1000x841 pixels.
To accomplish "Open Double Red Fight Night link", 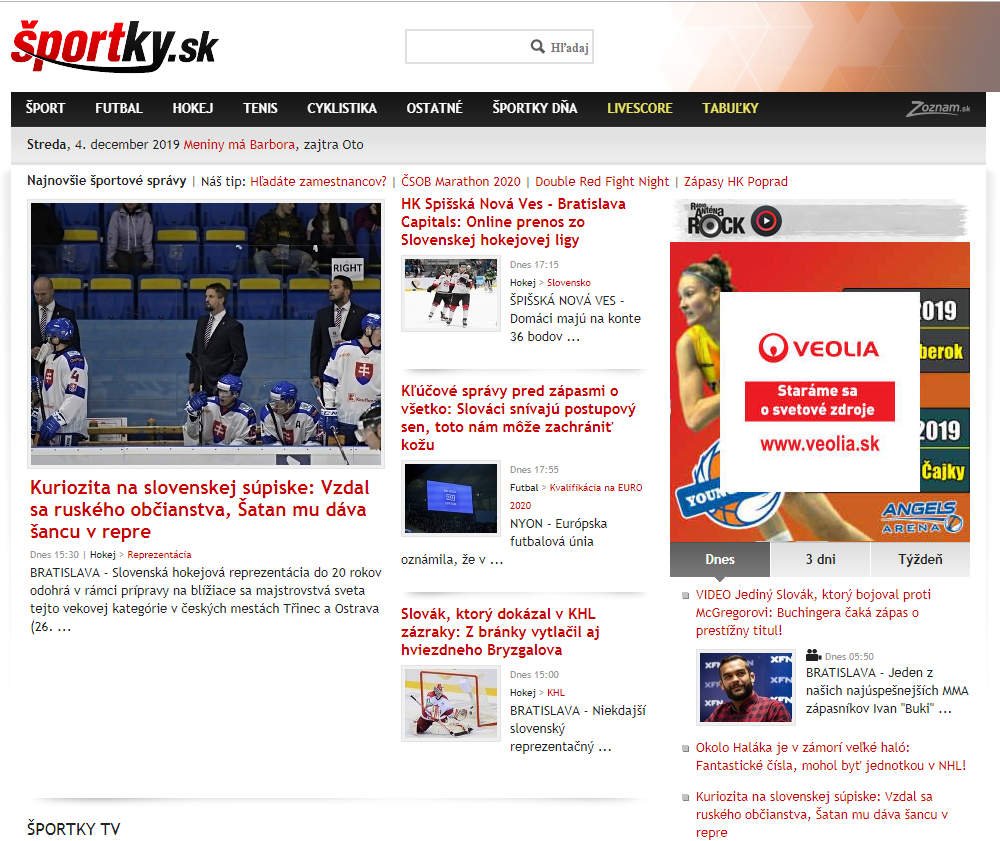I will pyautogui.click(x=602, y=182).
